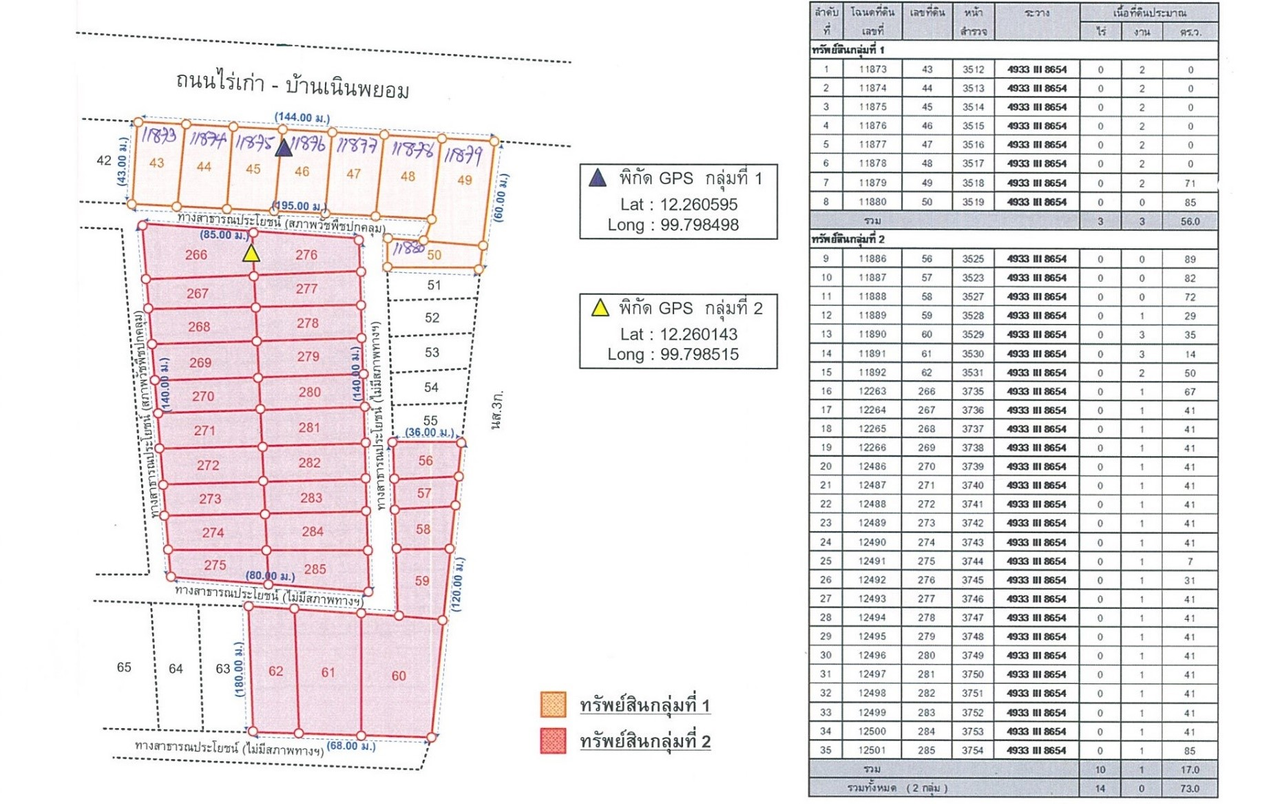Click the blue GPS triangle marker on the map
Image resolution: width=1280 pixels, height=804 pixels.
pyautogui.click(x=284, y=148)
